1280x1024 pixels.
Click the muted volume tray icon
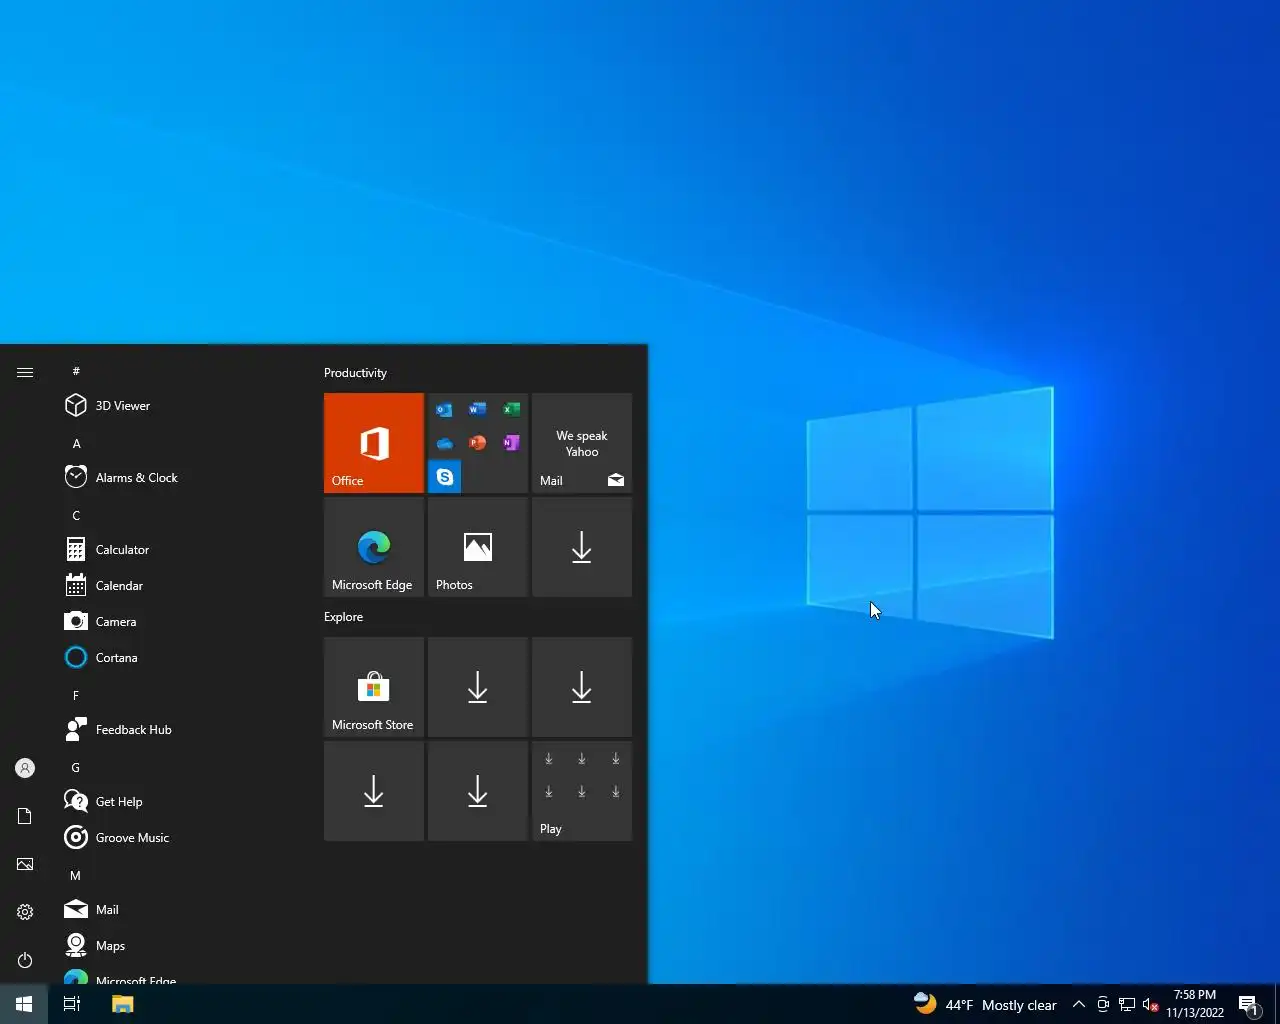coord(1151,1004)
